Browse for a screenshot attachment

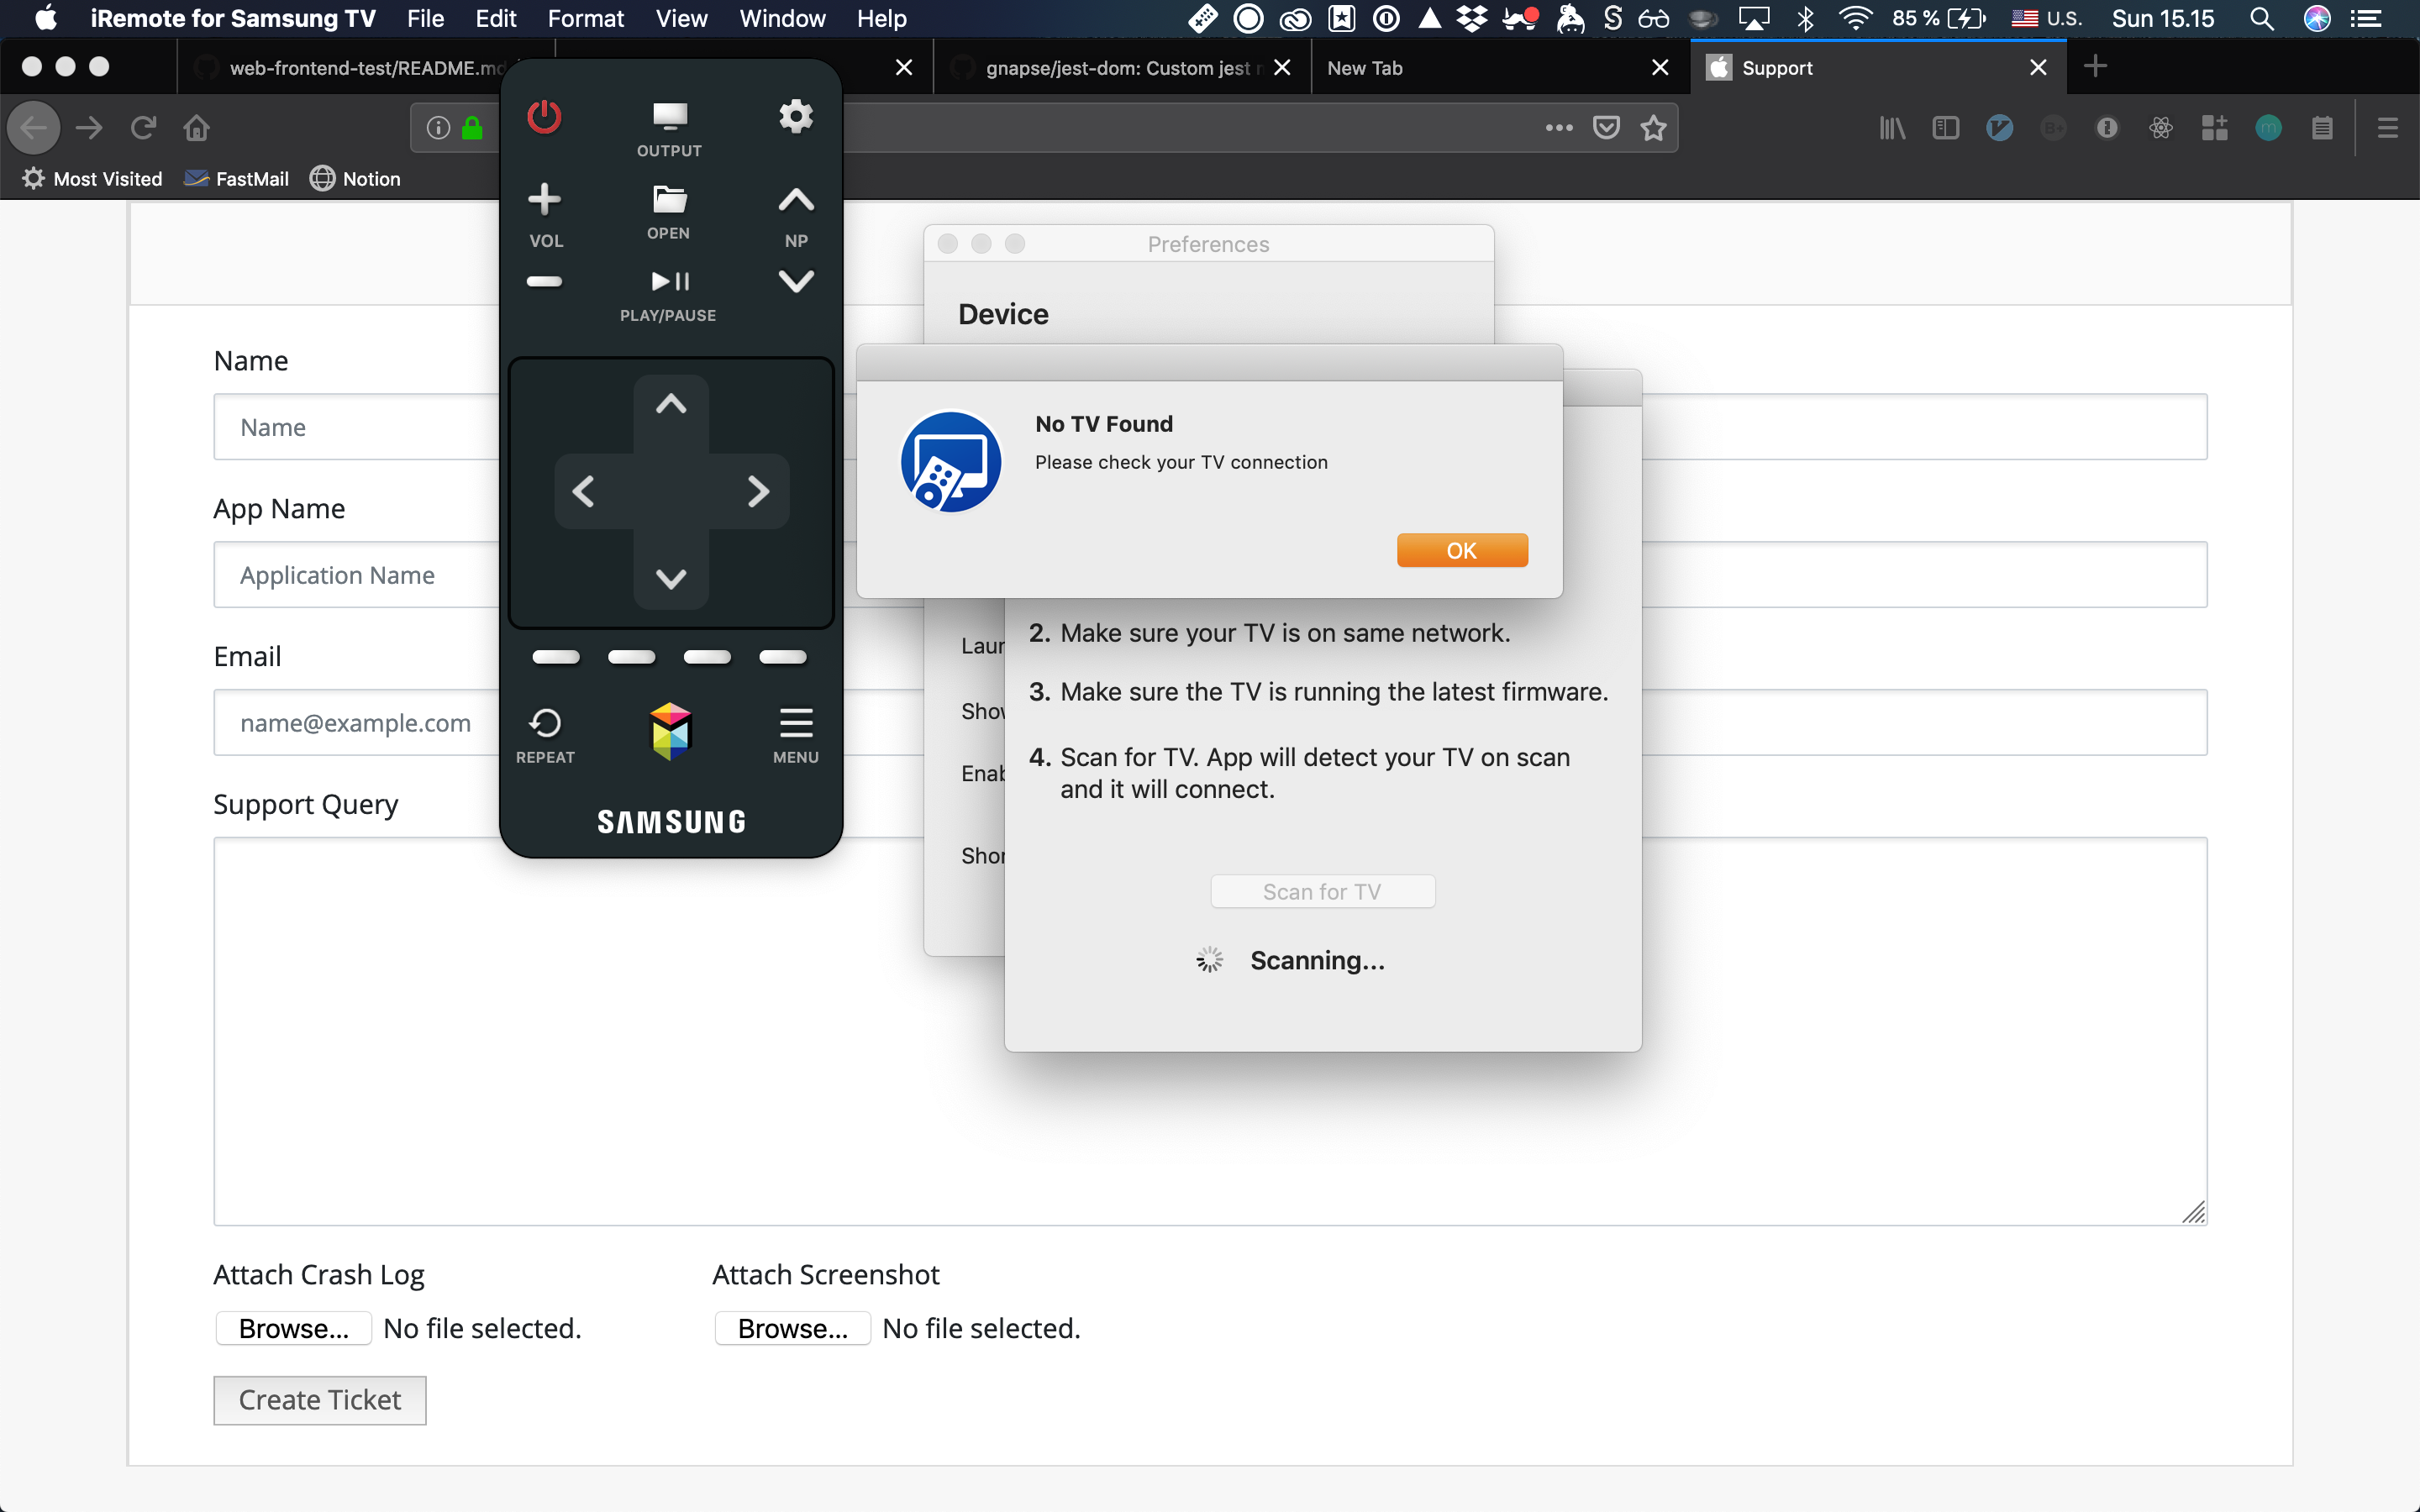793,1328
